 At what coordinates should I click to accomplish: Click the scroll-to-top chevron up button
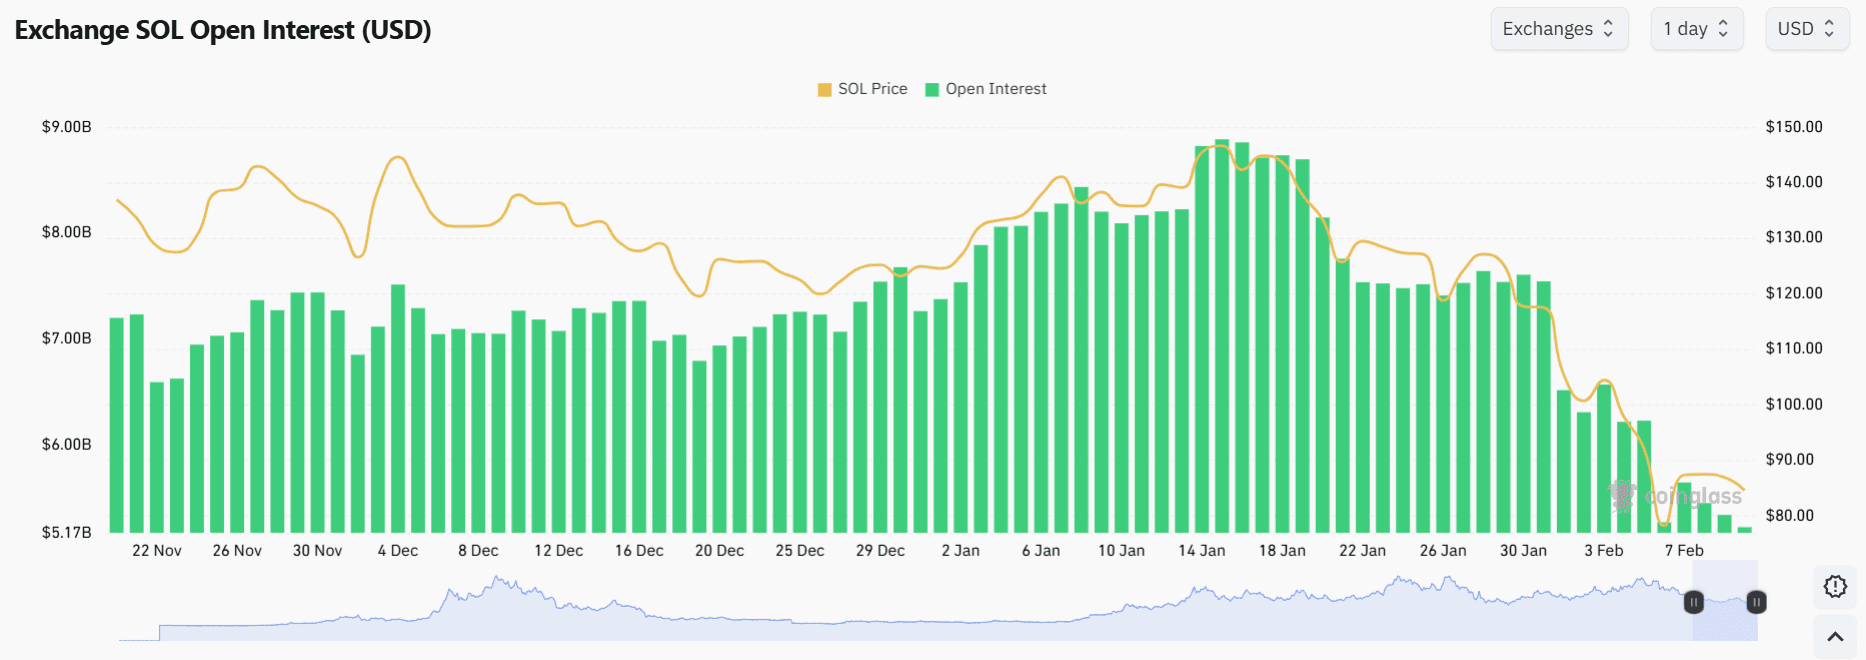tap(1835, 637)
